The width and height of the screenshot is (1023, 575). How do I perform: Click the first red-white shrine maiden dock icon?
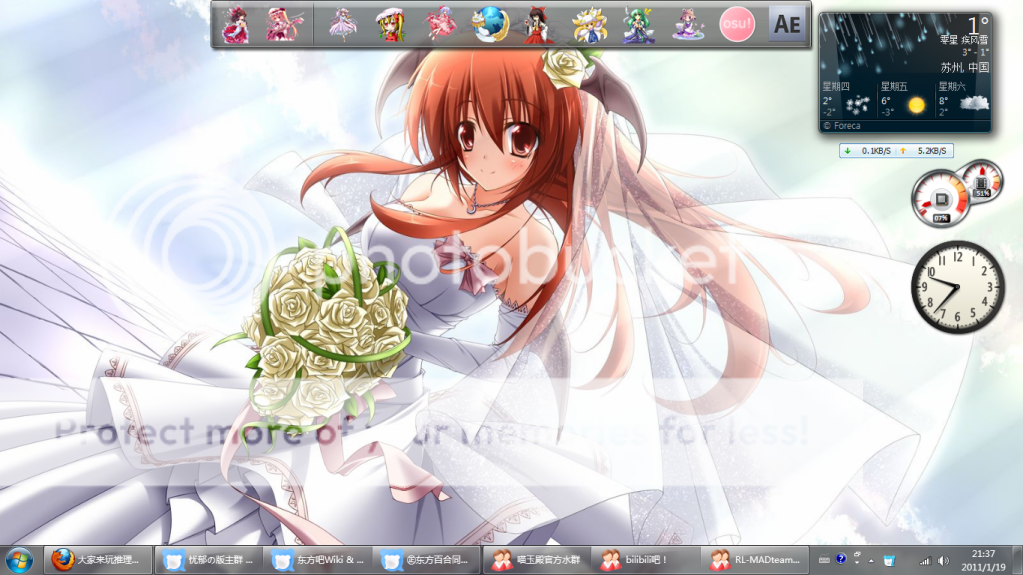(x=236, y=25)
